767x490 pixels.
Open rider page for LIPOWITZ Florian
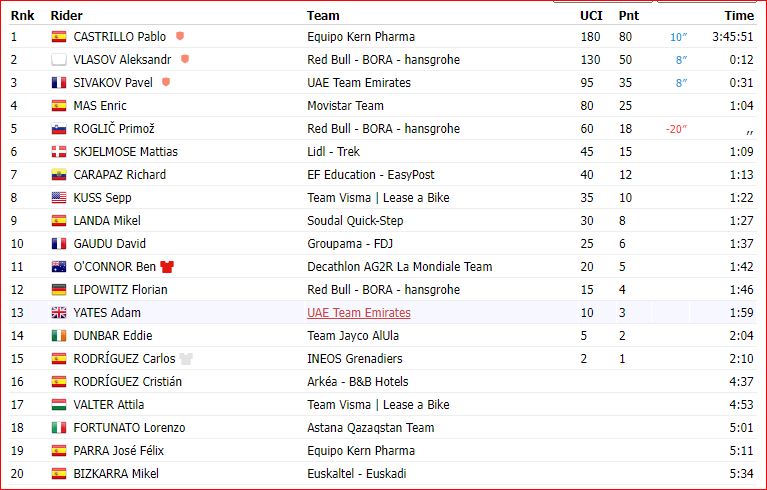click(x=120, y=290)
